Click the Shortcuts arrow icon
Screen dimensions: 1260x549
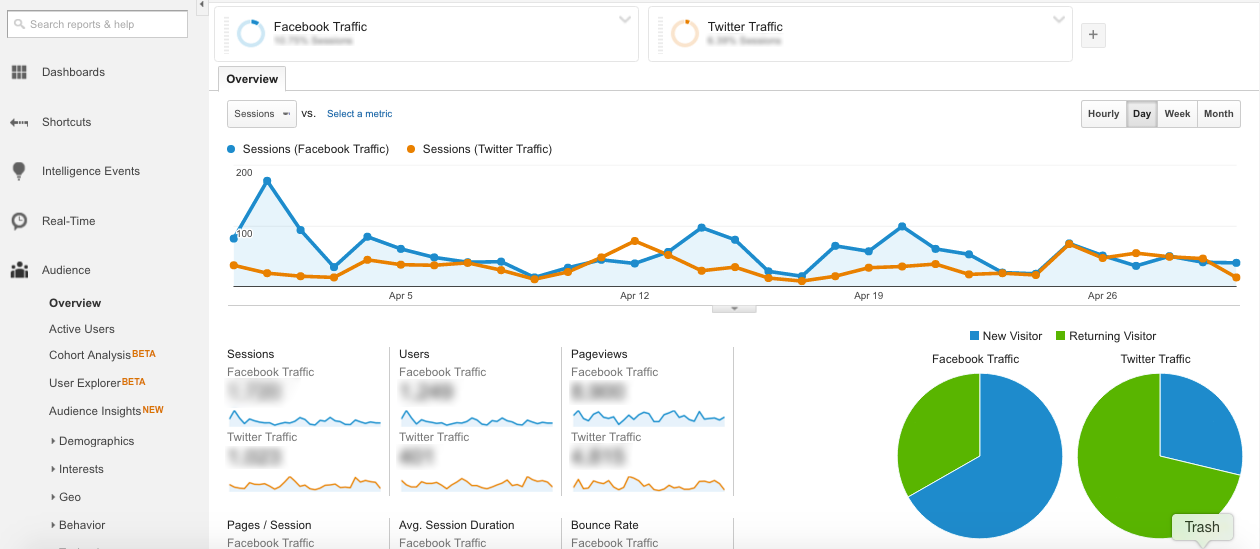coord(18,122)
